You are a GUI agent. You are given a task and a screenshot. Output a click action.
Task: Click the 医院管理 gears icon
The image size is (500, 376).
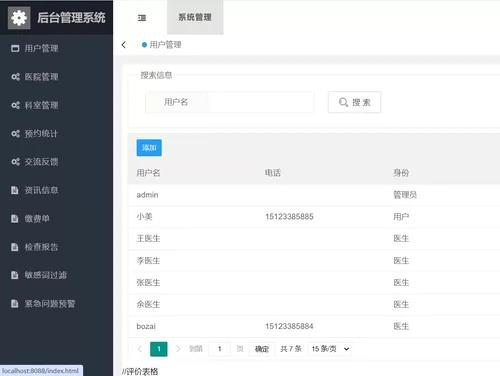(x=15, y=77)
